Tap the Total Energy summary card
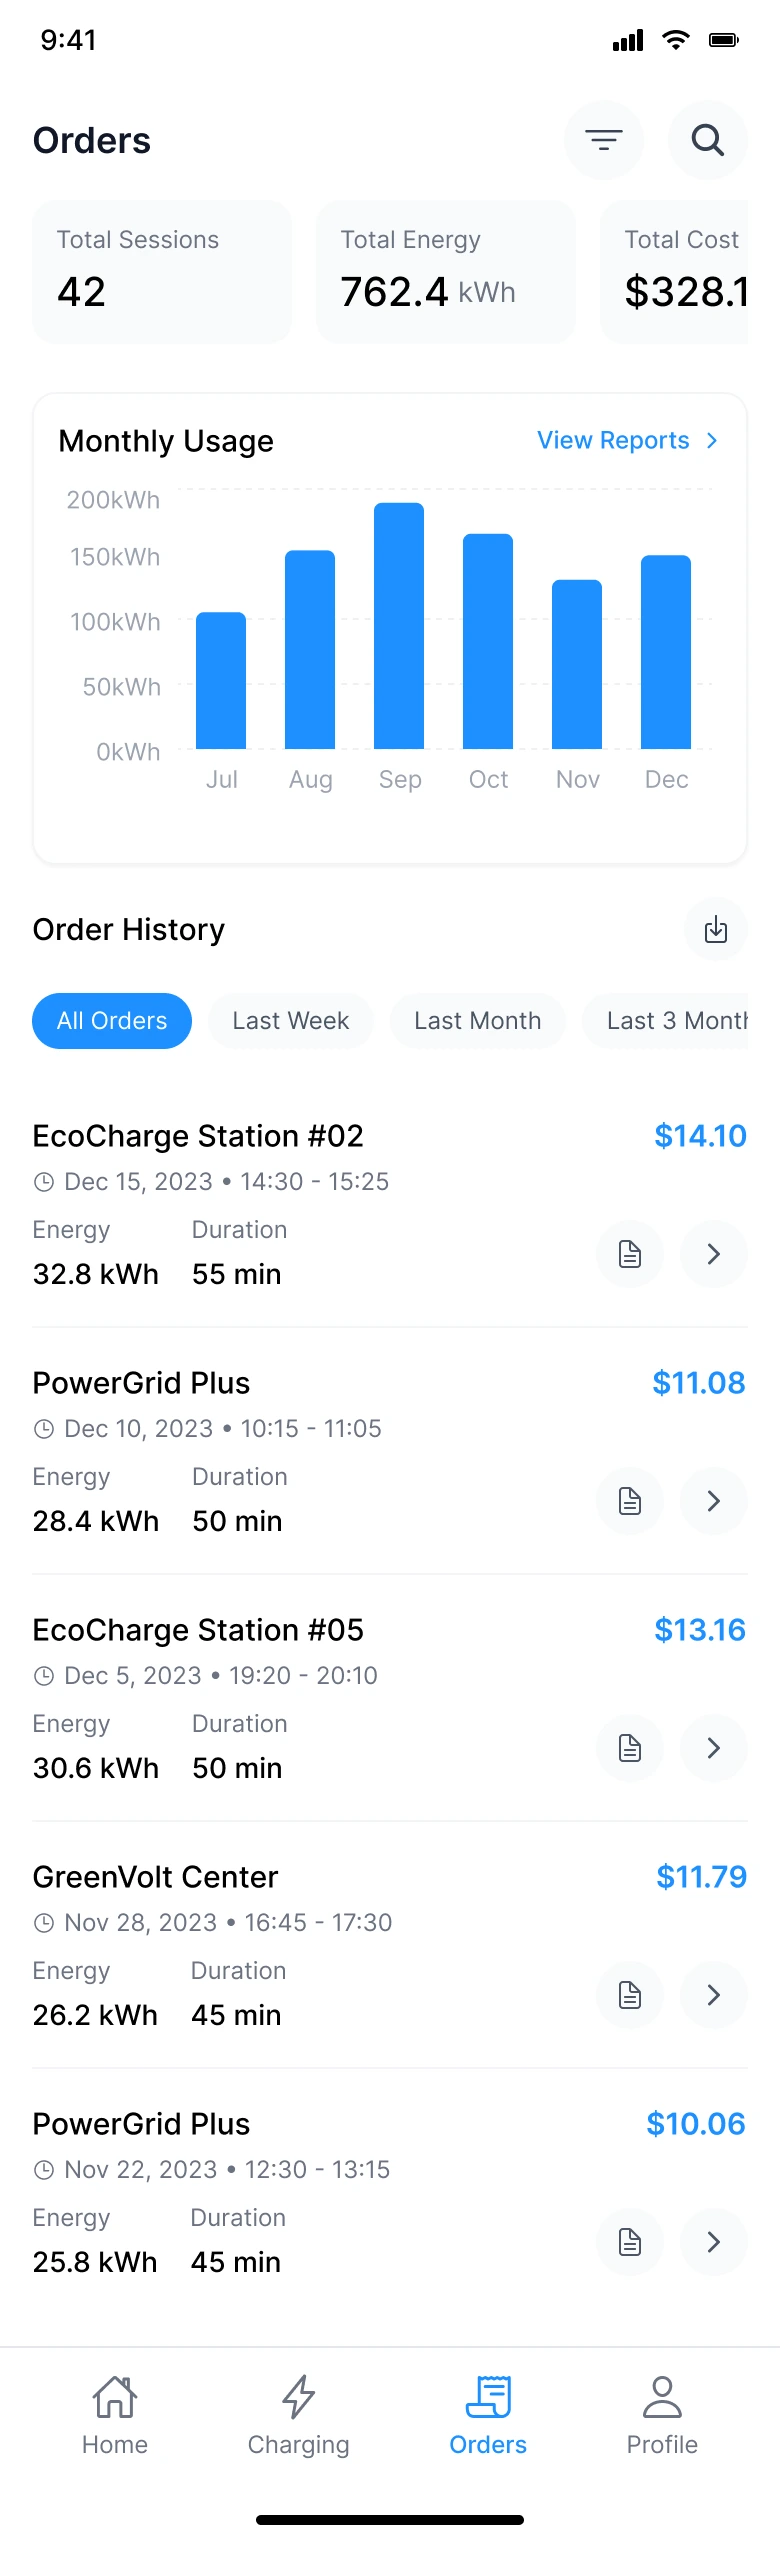 [446, 271]
